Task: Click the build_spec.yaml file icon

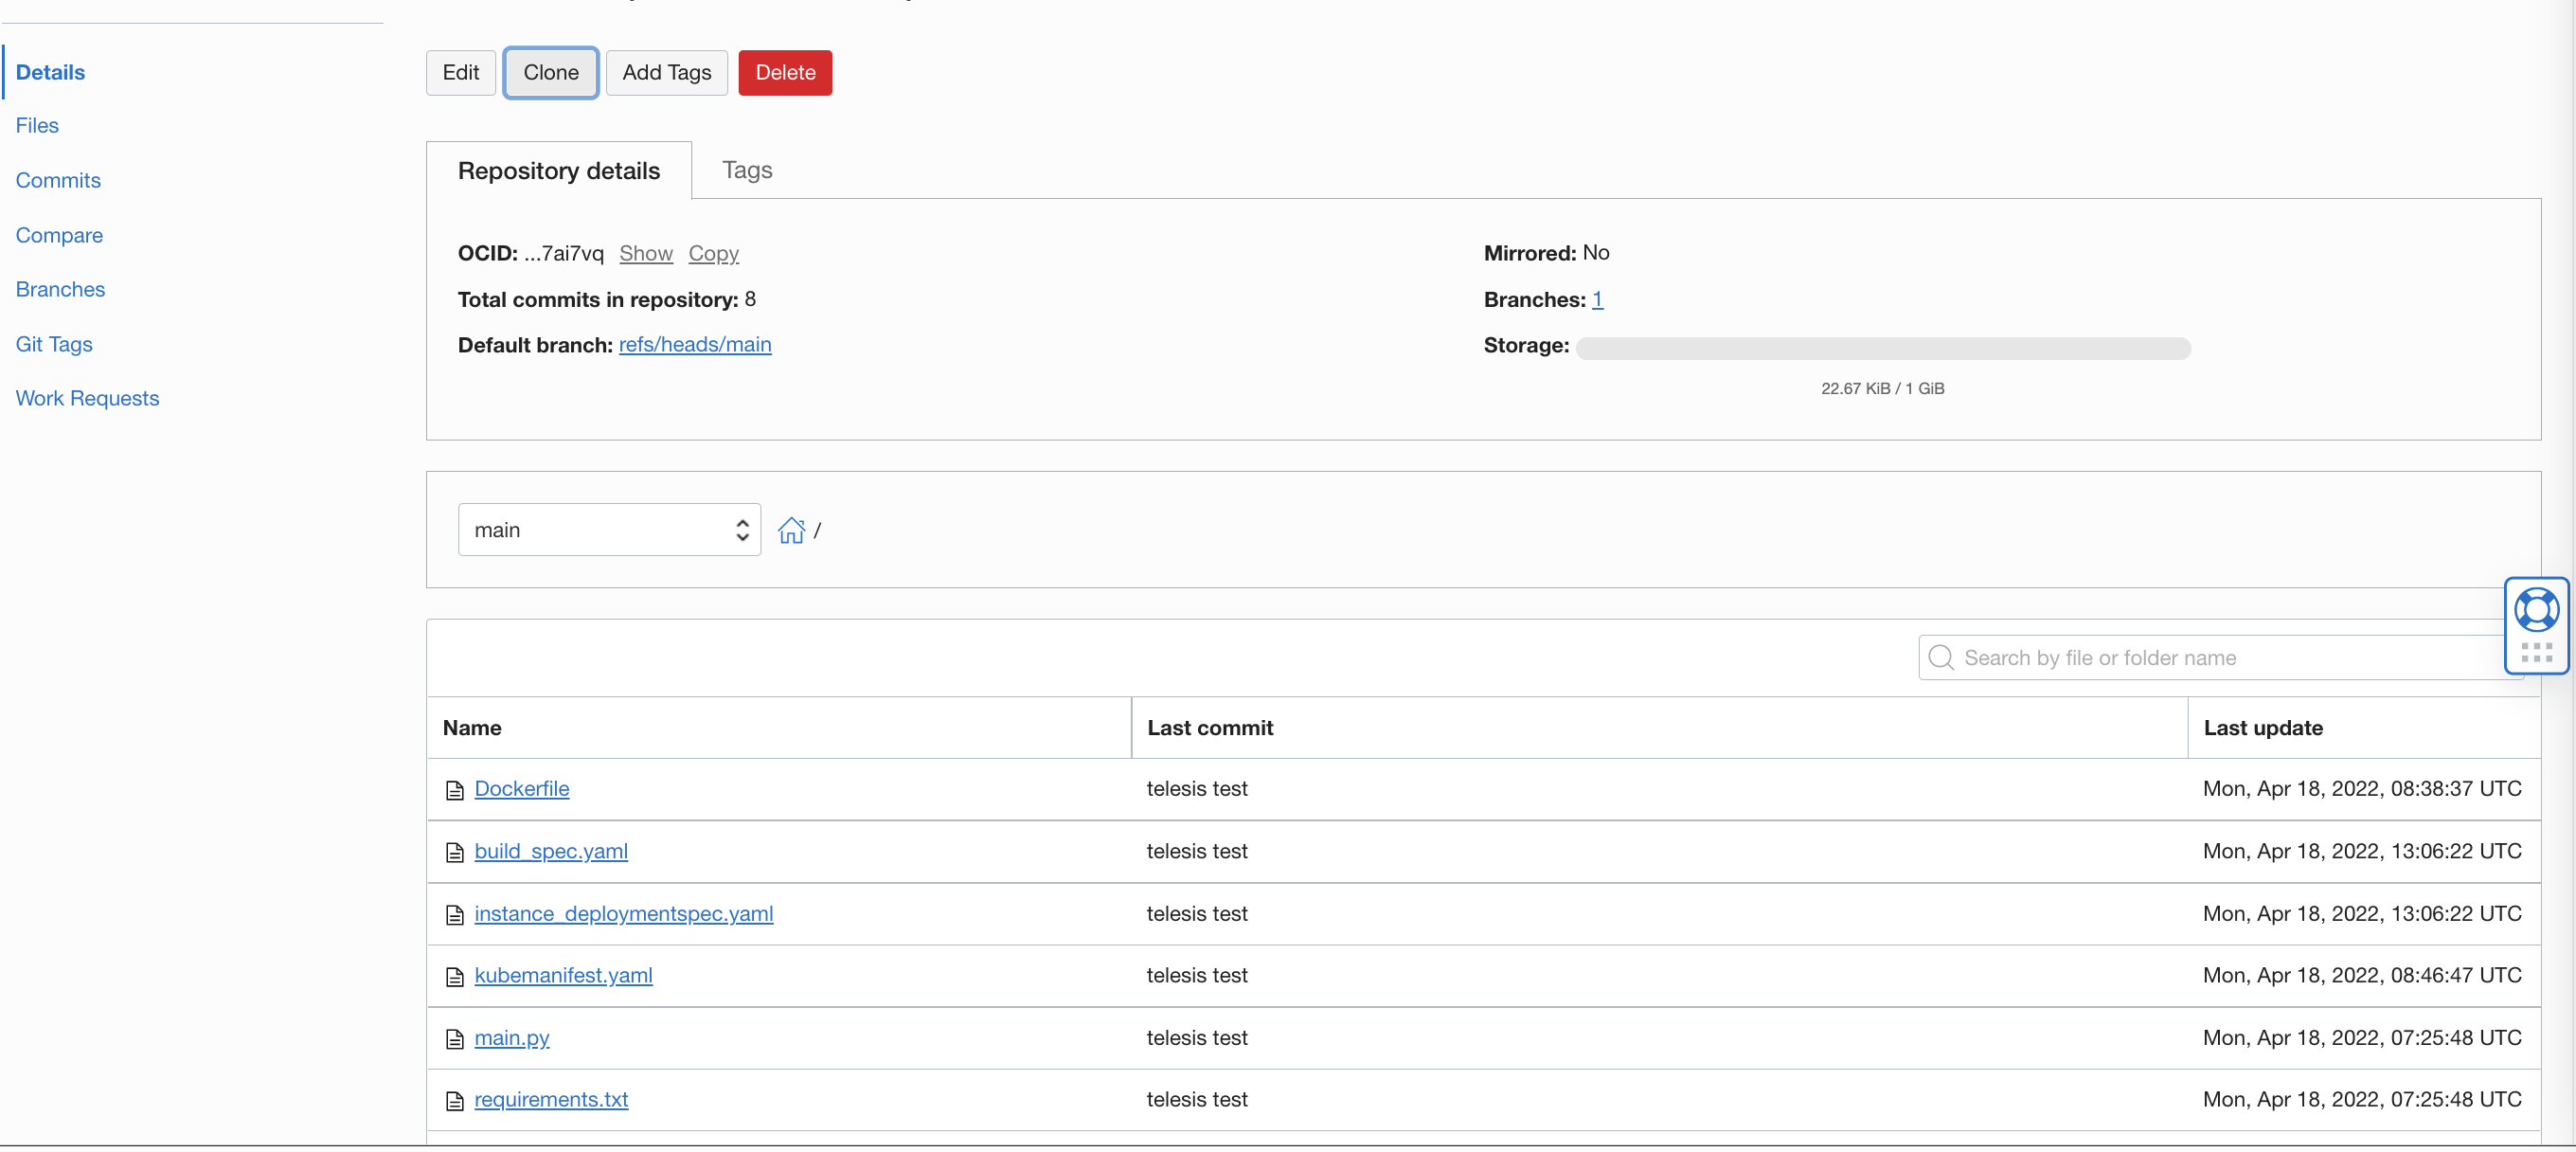Action: [x=455, y=852]
